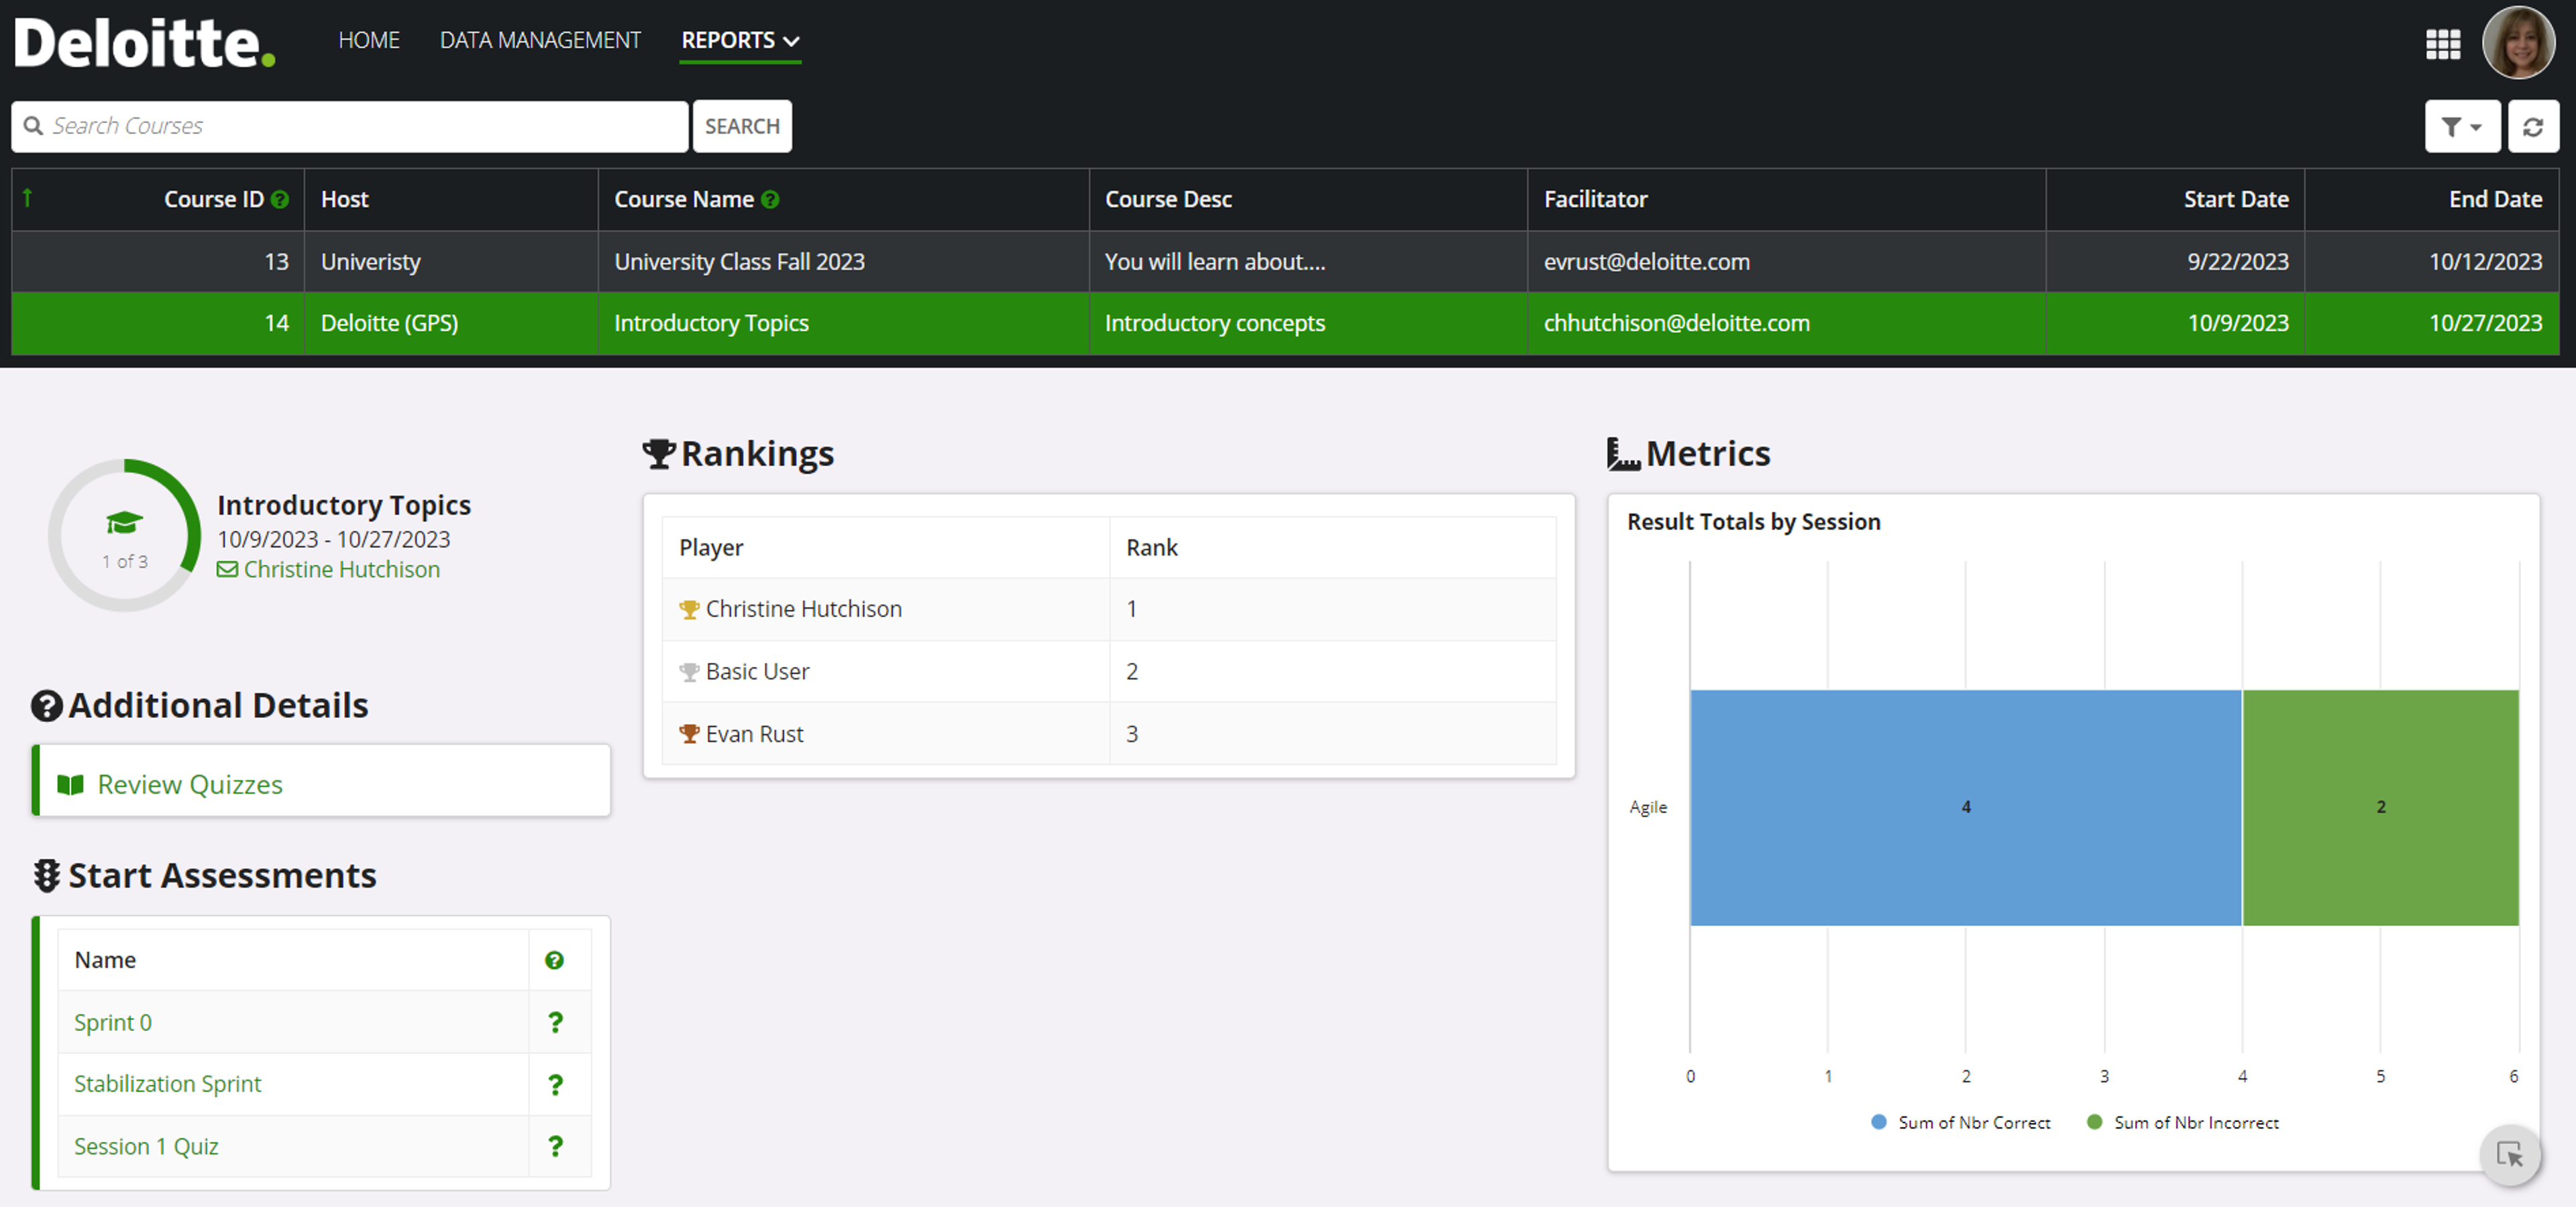Click the envelope email icon
This screenshot has height=1207, width=2576.
(228, 569)
